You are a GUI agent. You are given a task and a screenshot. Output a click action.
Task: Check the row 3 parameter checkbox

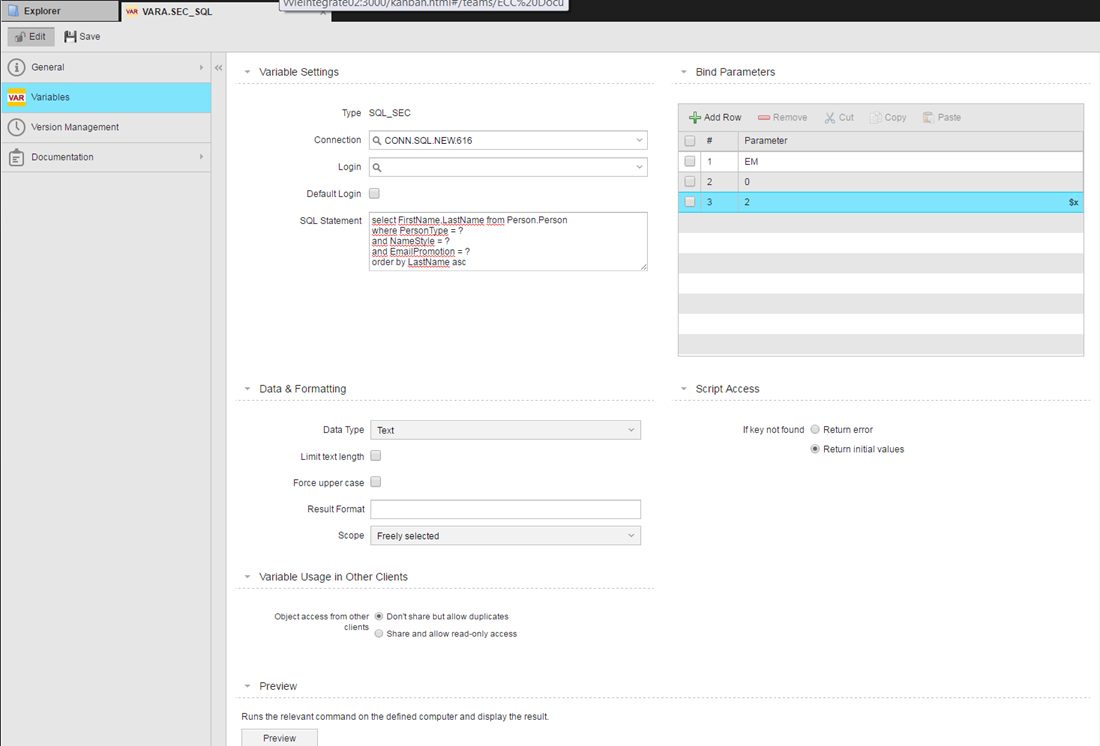690,202
